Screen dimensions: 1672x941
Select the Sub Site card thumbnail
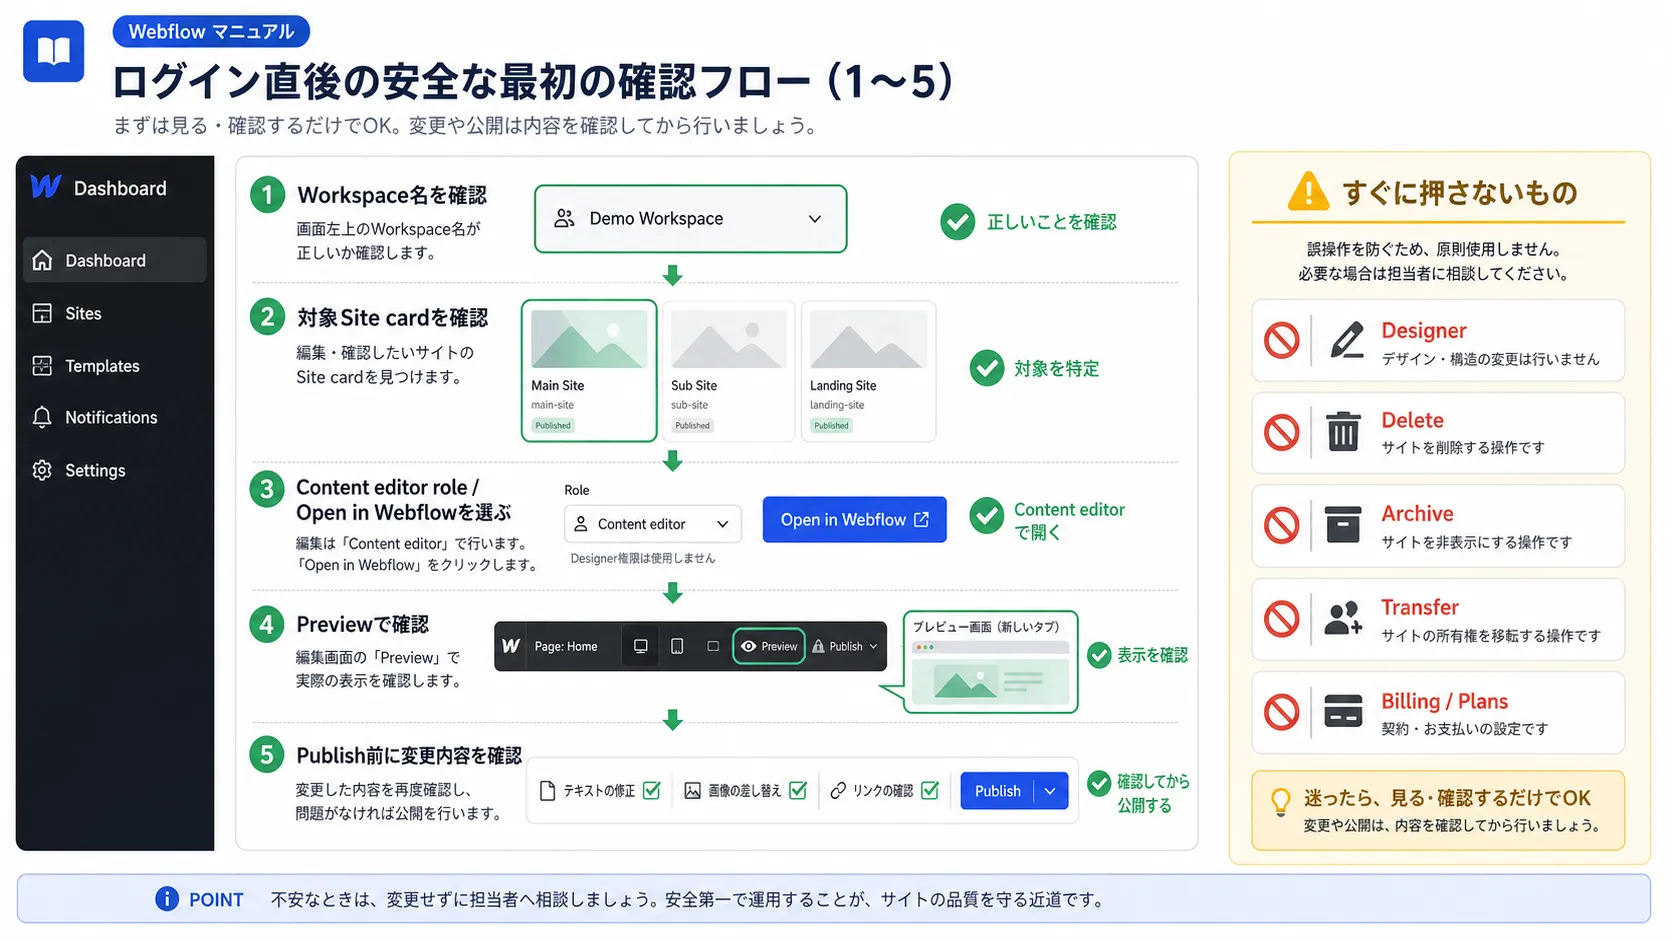tap(728, 339)
